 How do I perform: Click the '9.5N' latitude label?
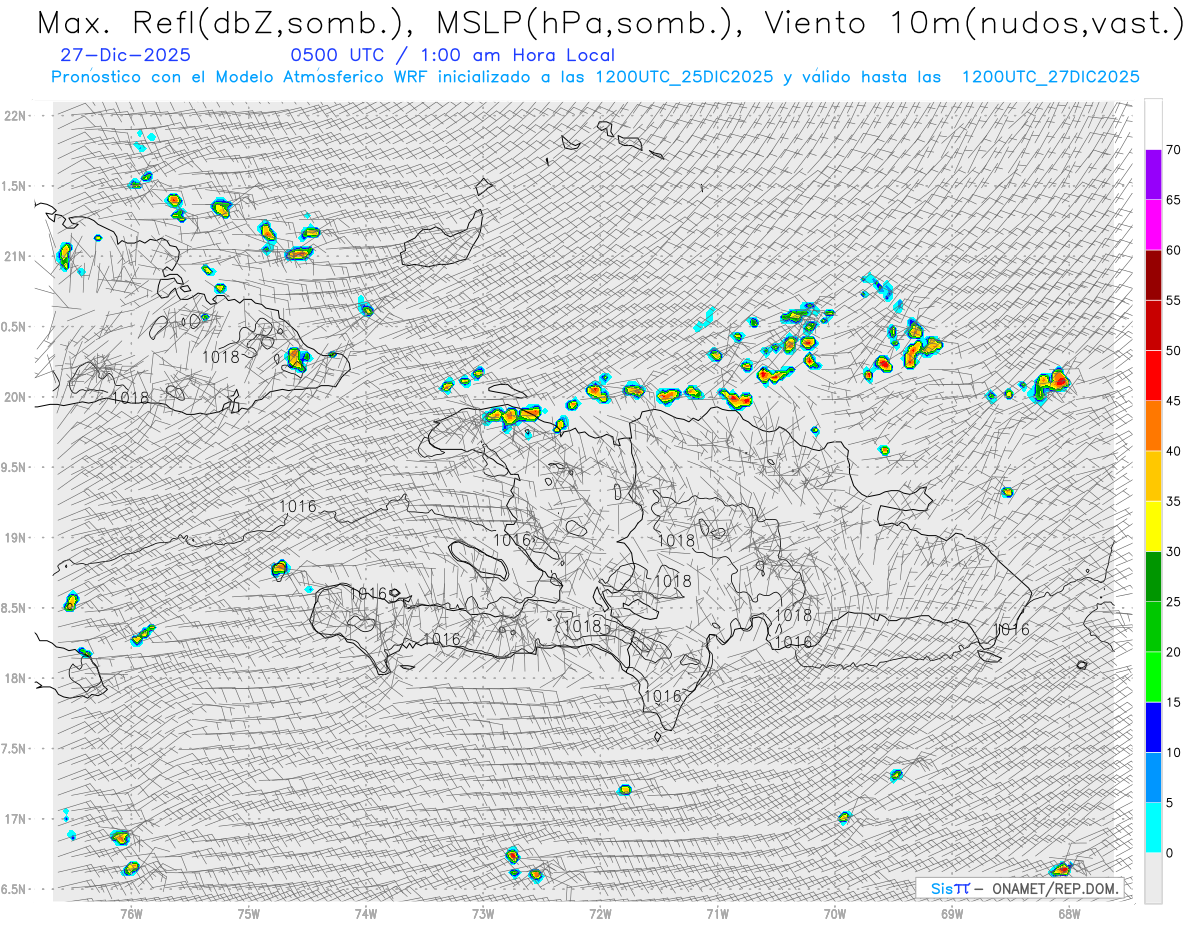coord(13,467)
